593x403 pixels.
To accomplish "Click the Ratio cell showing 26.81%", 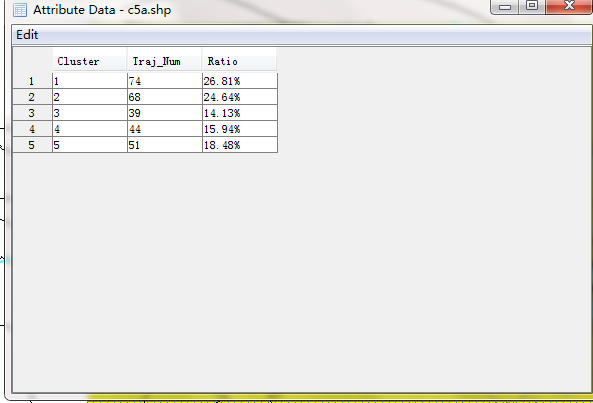I will tap(240, 81).
